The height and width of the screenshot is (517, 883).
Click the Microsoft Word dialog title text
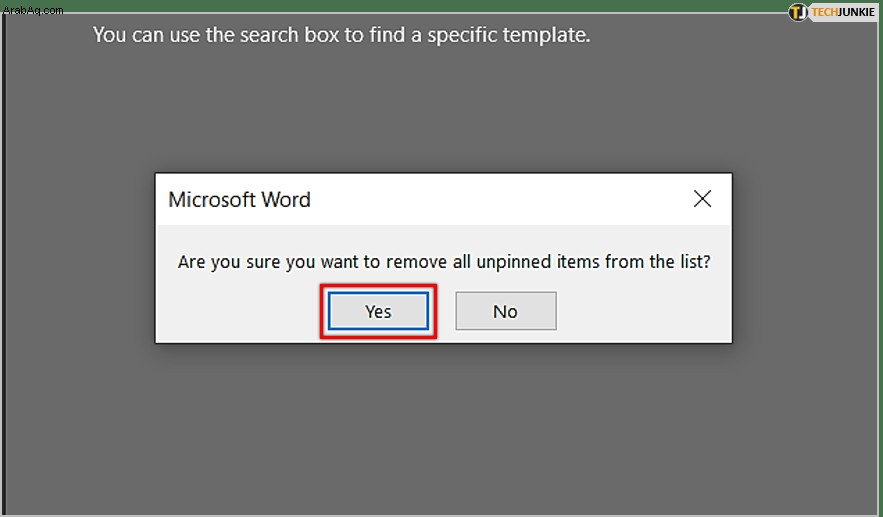coord(239,199)
